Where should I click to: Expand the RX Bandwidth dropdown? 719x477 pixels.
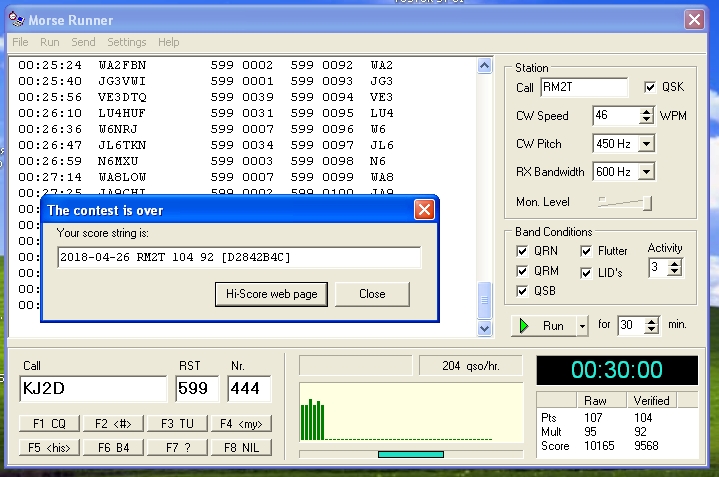click(646, 172)
